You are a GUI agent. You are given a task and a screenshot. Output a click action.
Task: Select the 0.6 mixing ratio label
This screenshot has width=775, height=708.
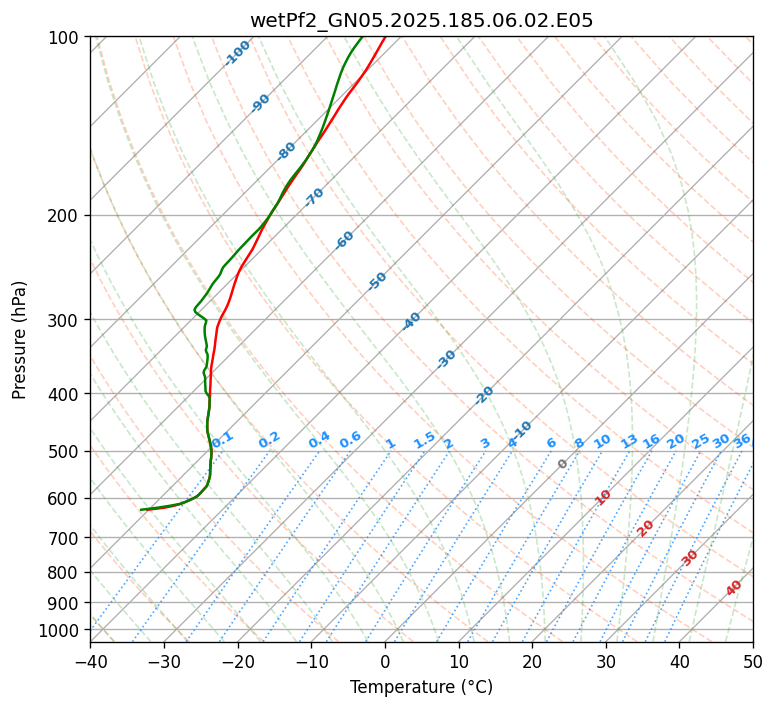[350, 440]
